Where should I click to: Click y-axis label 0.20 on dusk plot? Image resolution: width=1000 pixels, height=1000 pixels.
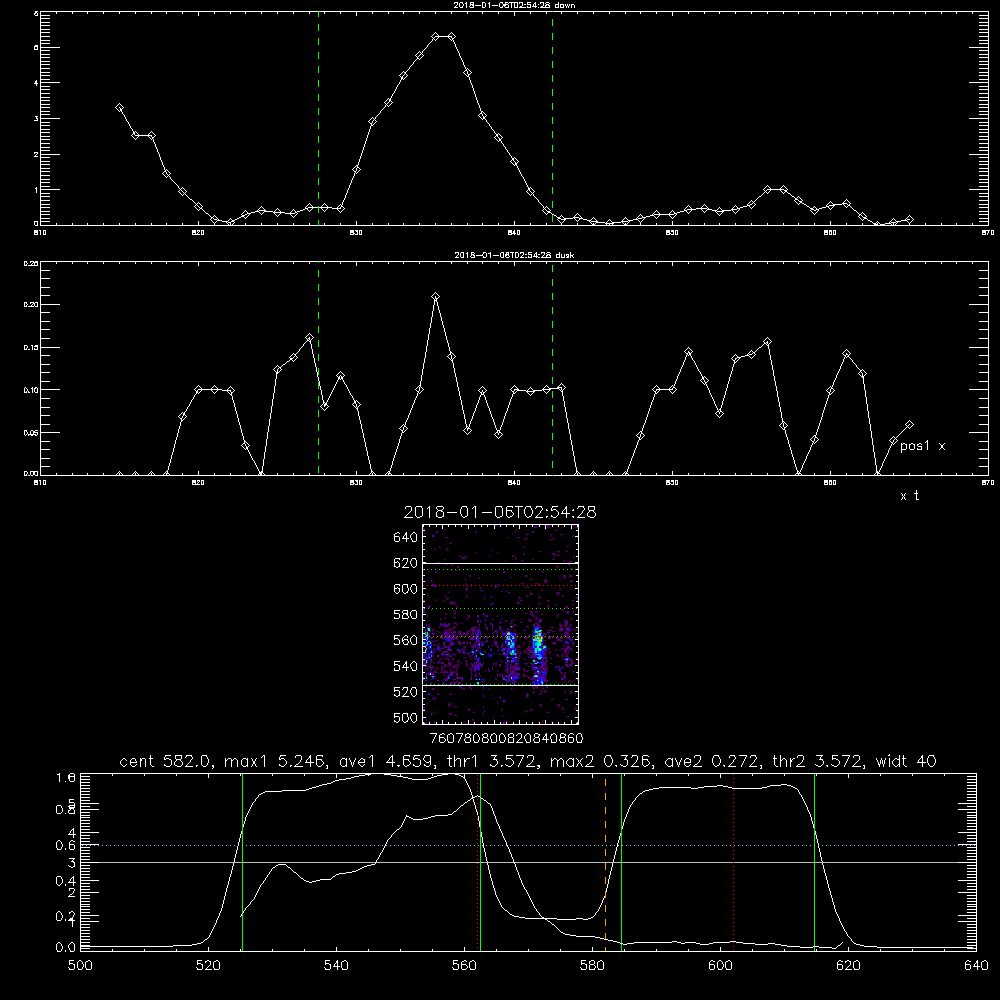pyautogui.click(x=31, y=305)
